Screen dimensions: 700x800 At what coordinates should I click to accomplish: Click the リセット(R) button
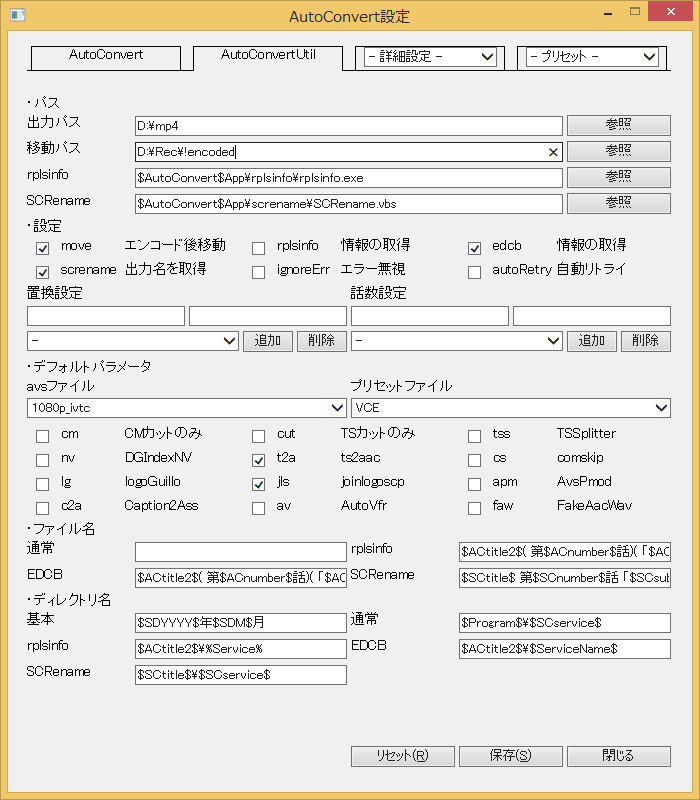(x=403, y=756)
